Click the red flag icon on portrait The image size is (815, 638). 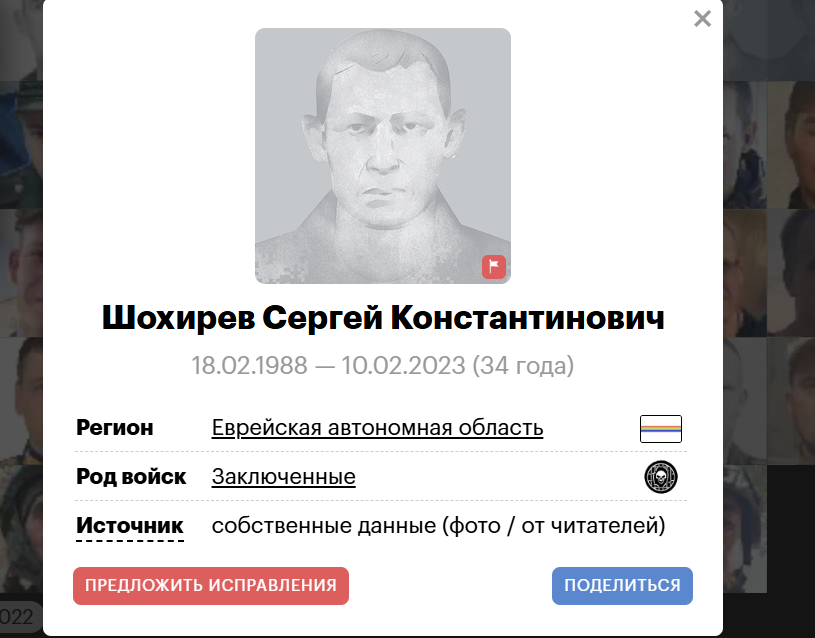(x=493, y=267)
